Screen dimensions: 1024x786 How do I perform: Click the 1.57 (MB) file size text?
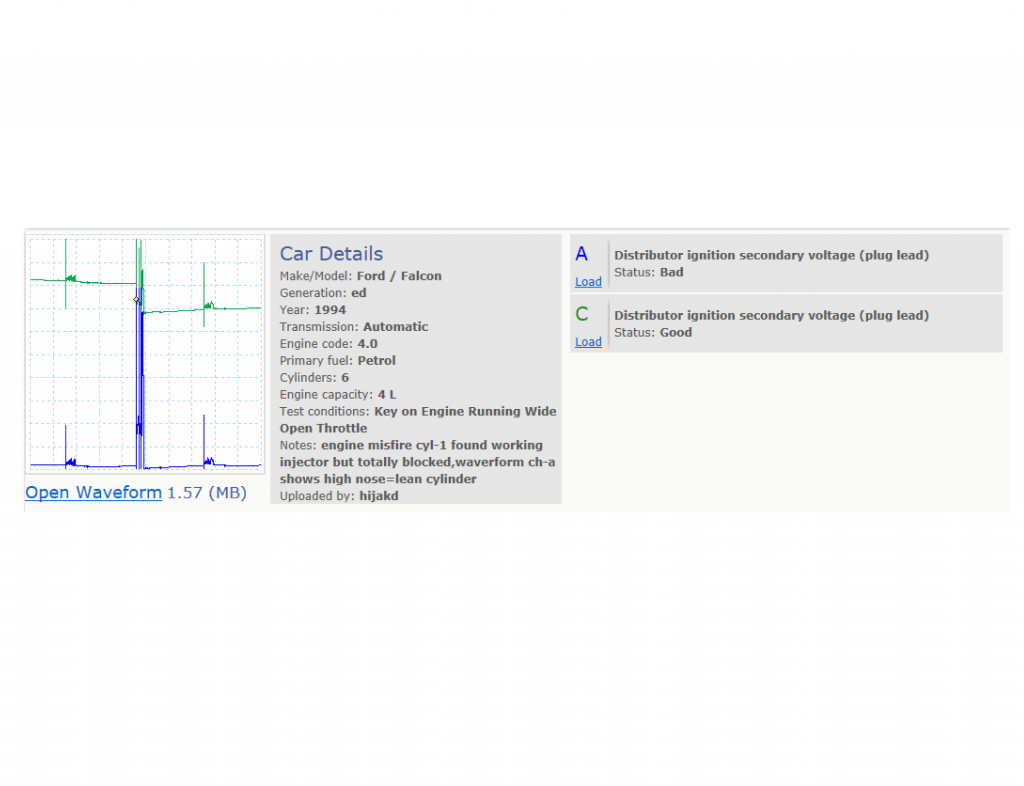coord(207,492)
